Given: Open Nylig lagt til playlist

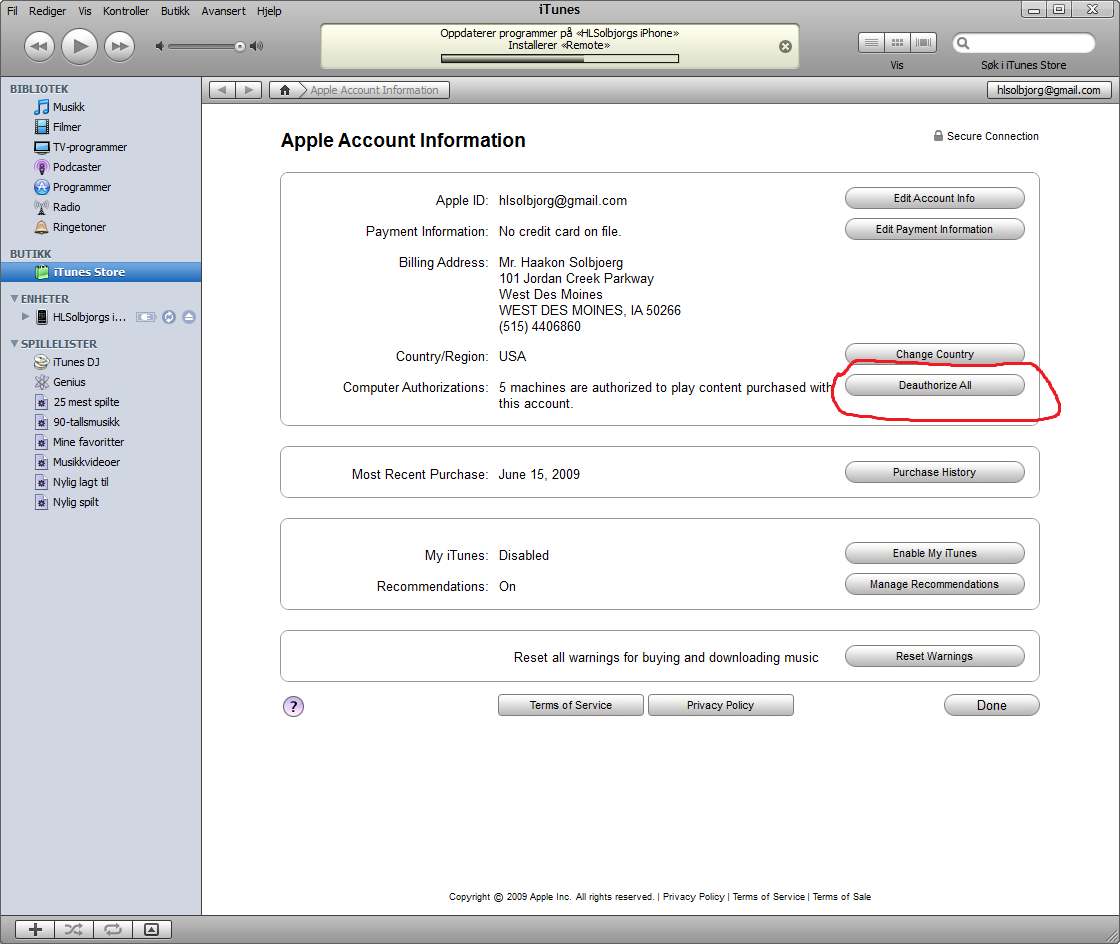Looking at the screenshot, I should (x=80, y=482).
